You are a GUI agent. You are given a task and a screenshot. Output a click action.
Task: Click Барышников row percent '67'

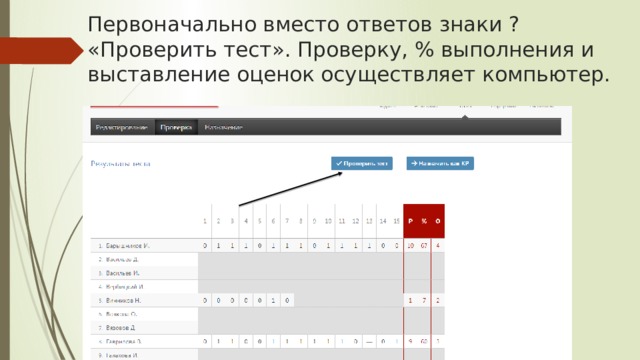coord(424,246)
